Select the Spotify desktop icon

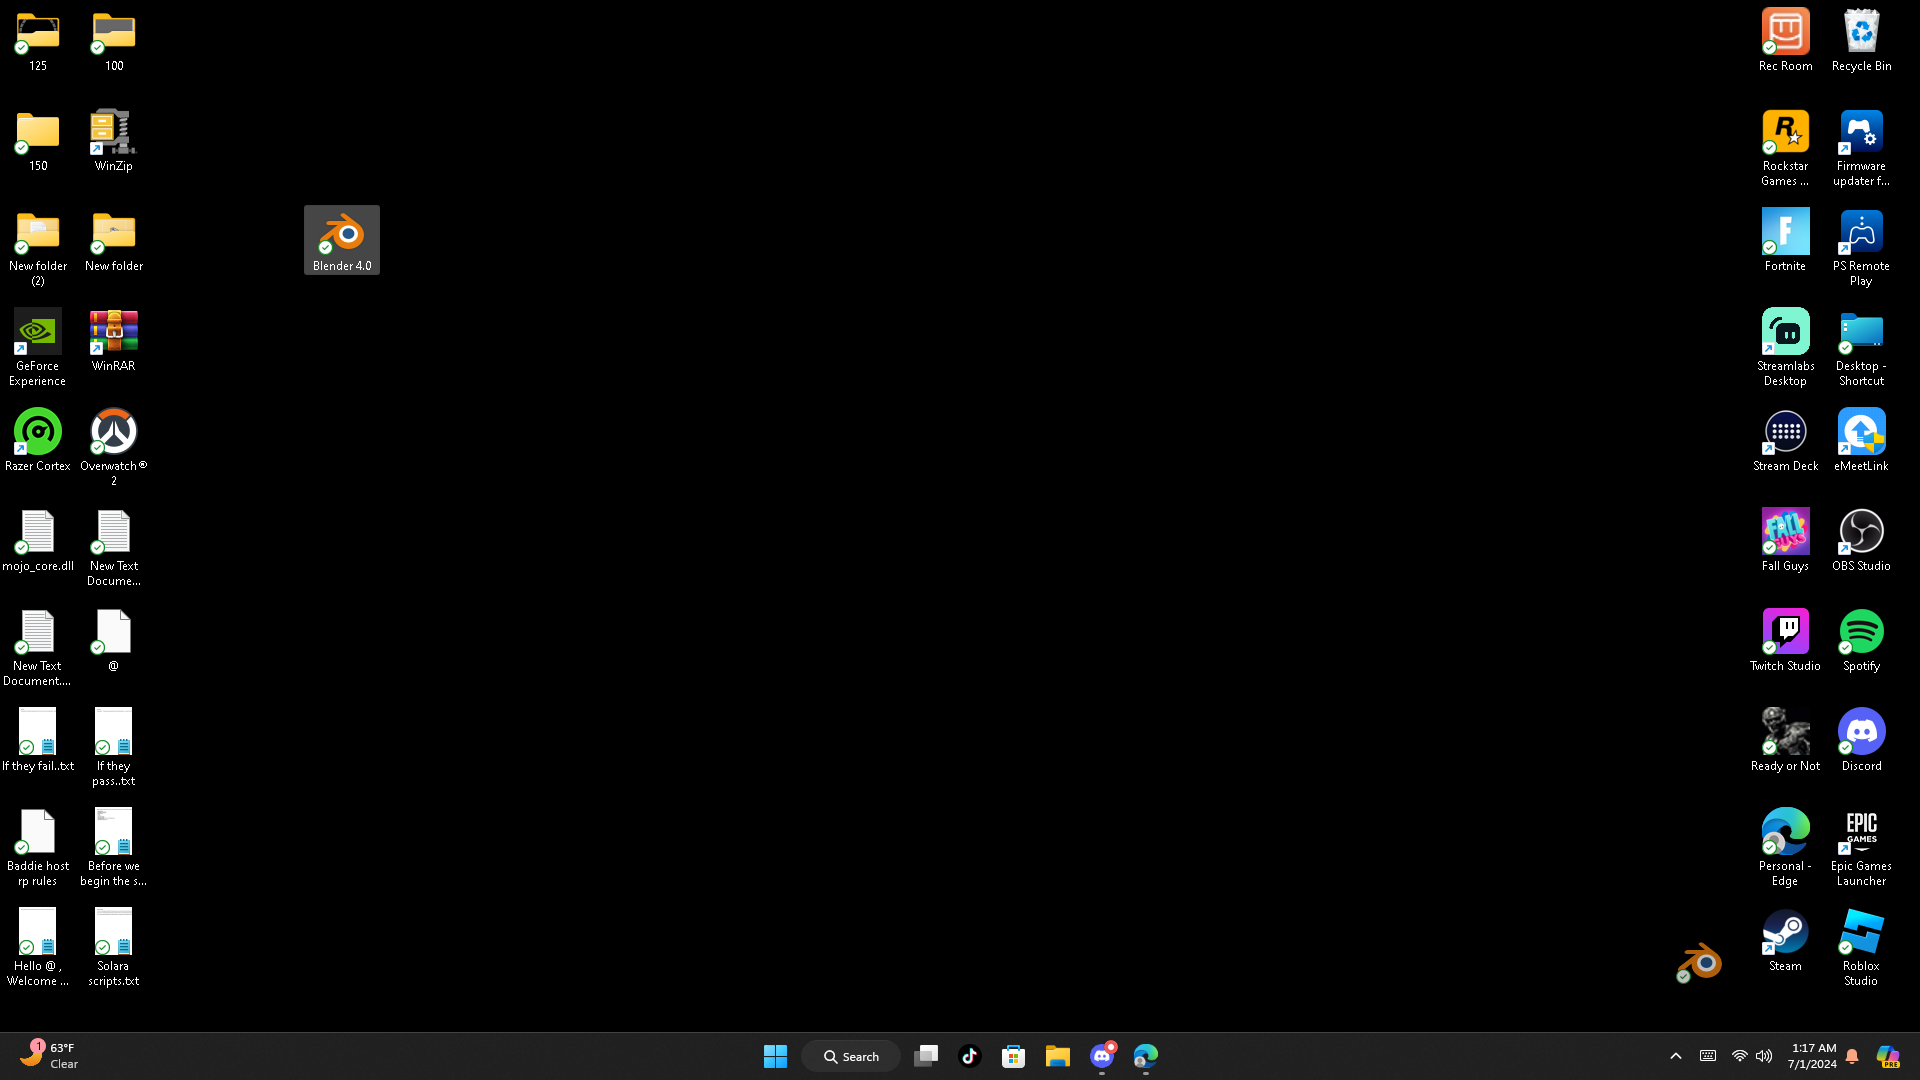point(1862,640)
